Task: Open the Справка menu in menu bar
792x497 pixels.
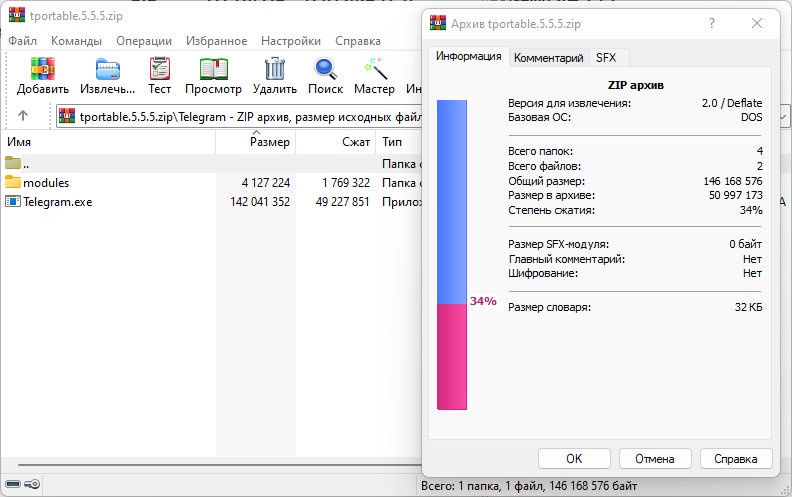Action: 358,41
